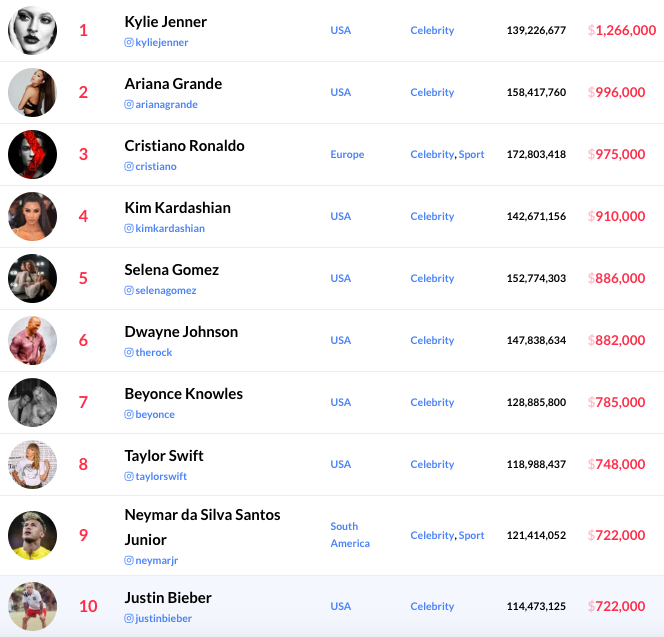The image size is (664, 637).
Task: Filter by Europe in Cristiano Ronaldo's row
Action: (x=347, y=155)
